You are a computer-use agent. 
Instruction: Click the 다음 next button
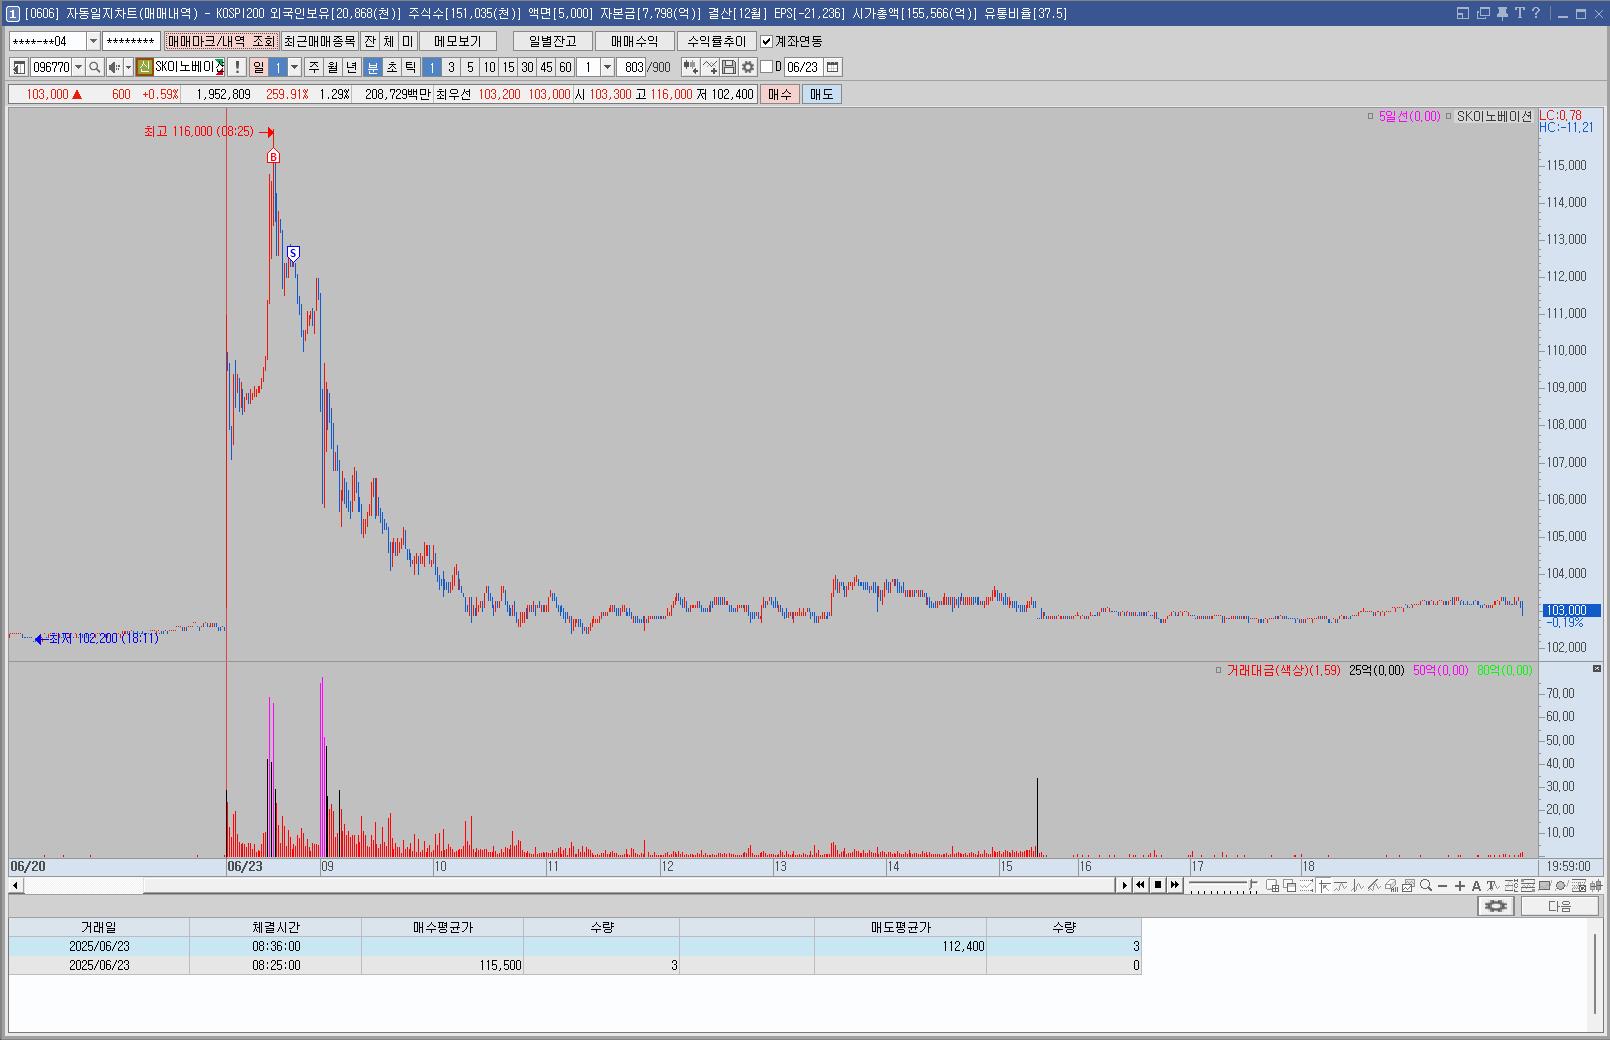pyautogui.click(x=1559, y=906)
